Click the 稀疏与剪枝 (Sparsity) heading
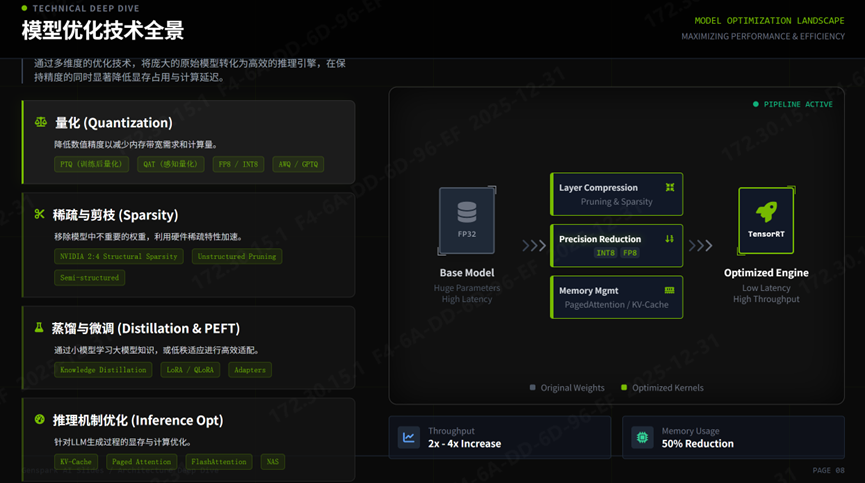This screenshot has width=865, height=483. tap(115, 214)
